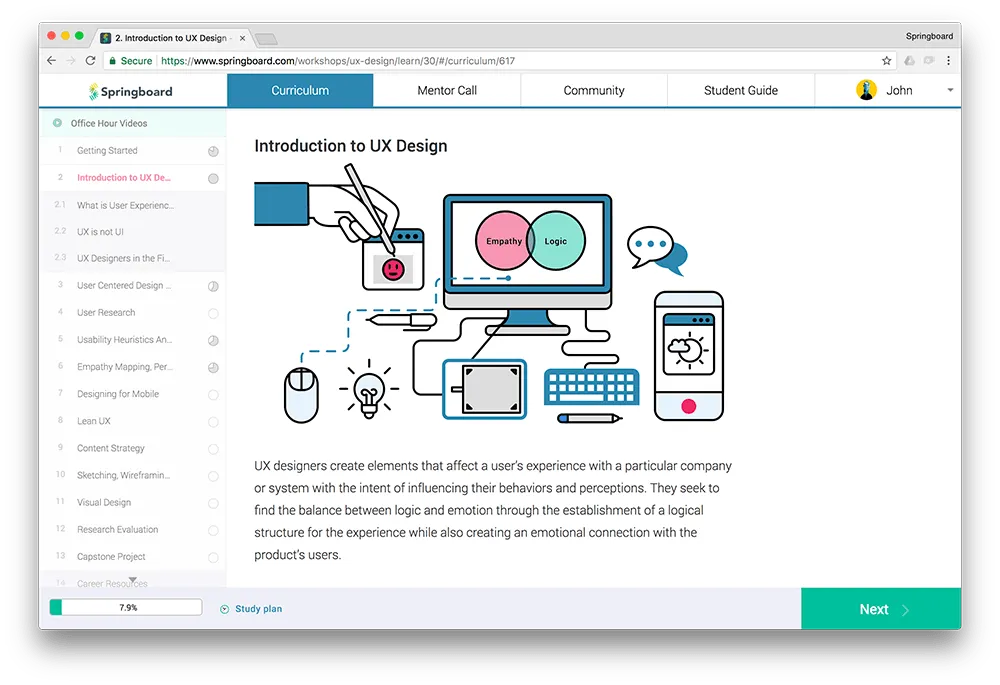1000x685 pixels.
Task: Open the Student Guide tab
Action: coord(740,91)
